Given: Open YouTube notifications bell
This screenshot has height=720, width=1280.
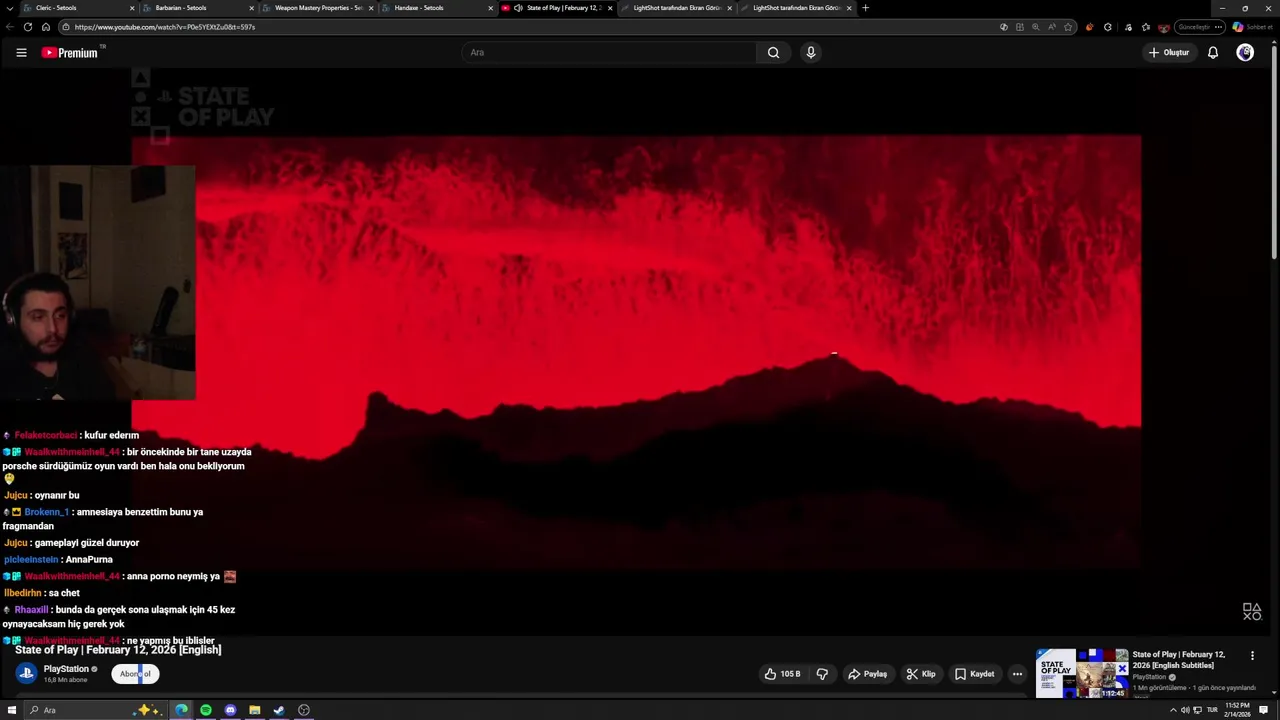Looking at the screenshot, I should point(1213,52).
